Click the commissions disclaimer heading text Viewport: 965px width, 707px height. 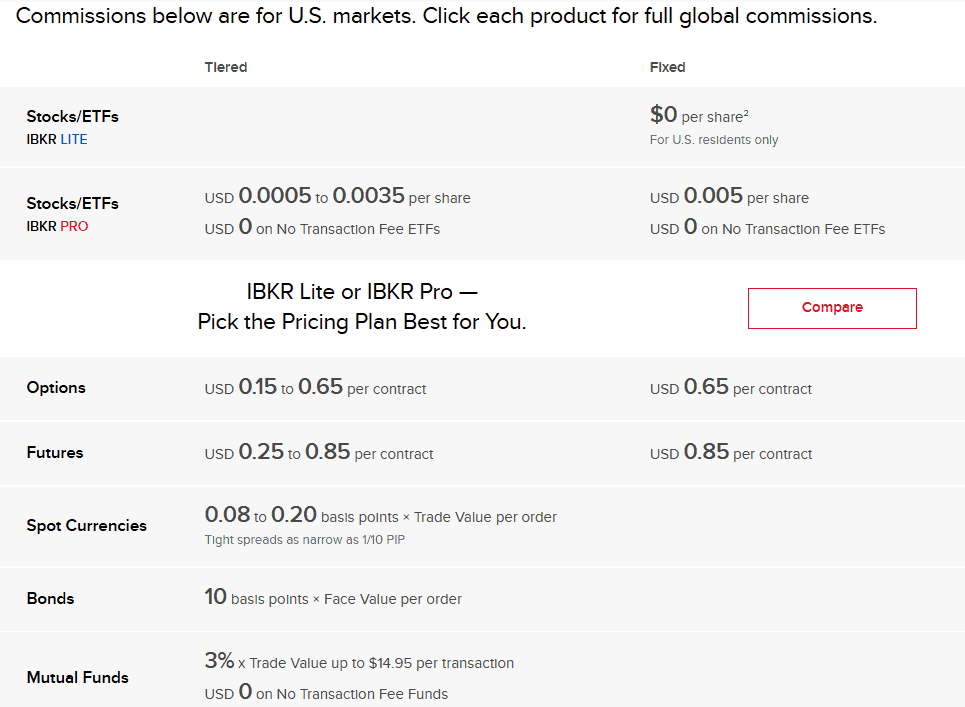tap(450, 16)
